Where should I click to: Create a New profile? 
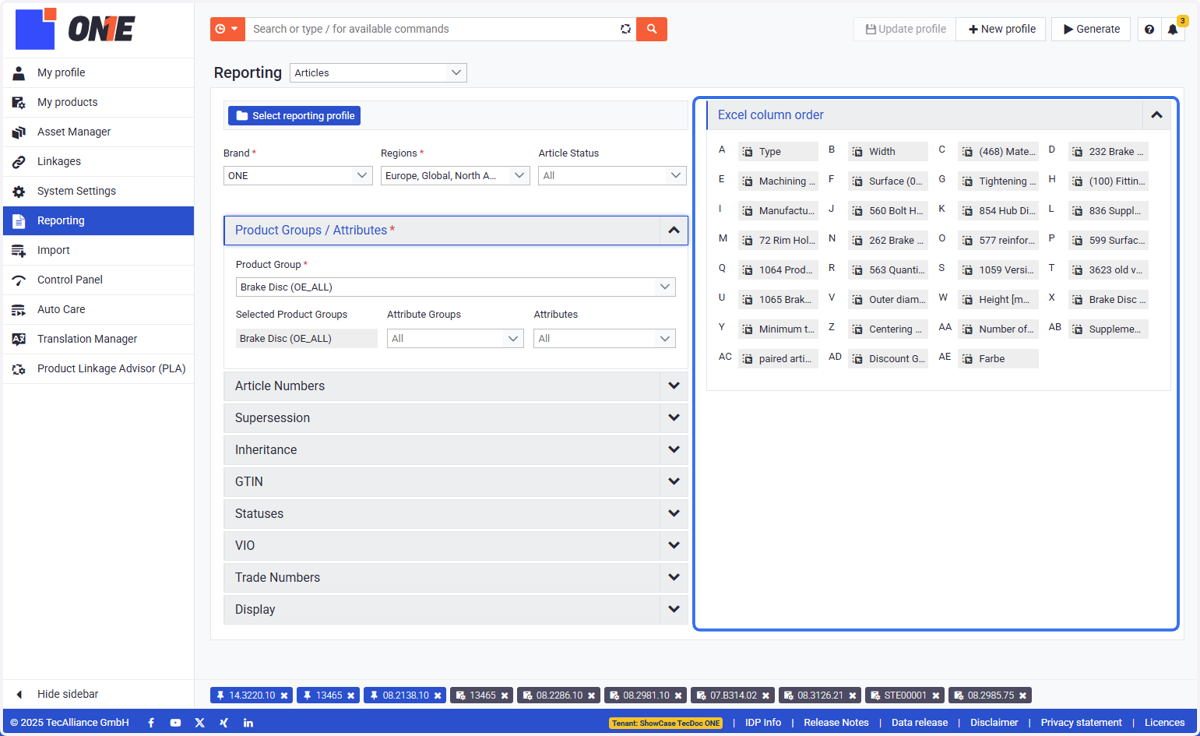pos(1002,29)
